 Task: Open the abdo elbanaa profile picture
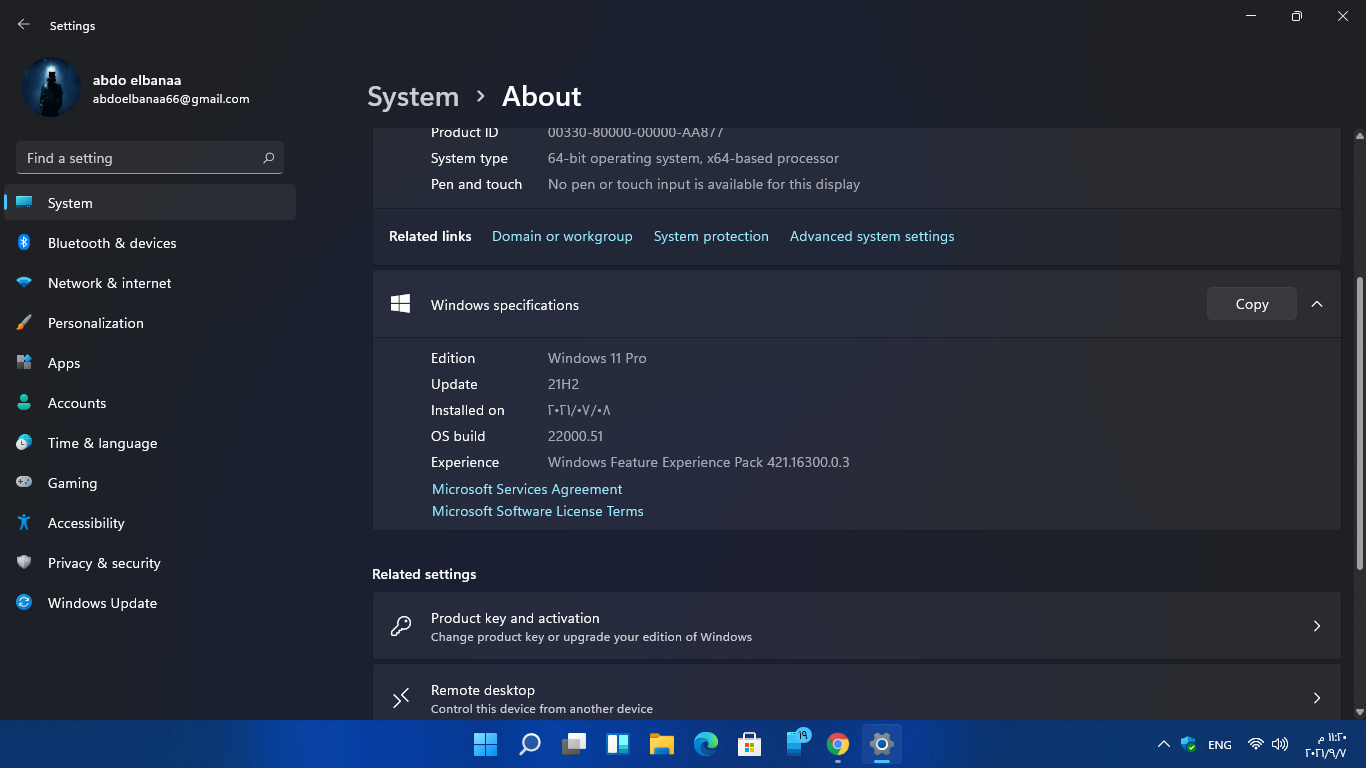coord(50,88)
